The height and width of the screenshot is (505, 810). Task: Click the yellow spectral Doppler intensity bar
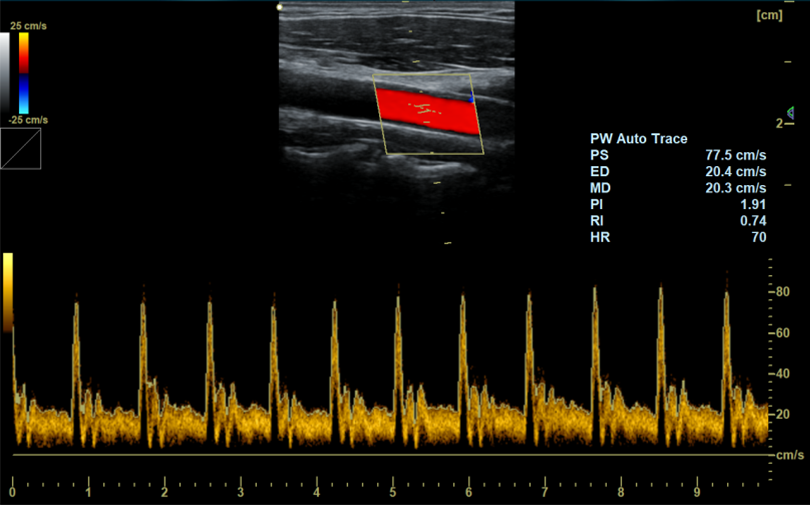[x=8, y=290]
